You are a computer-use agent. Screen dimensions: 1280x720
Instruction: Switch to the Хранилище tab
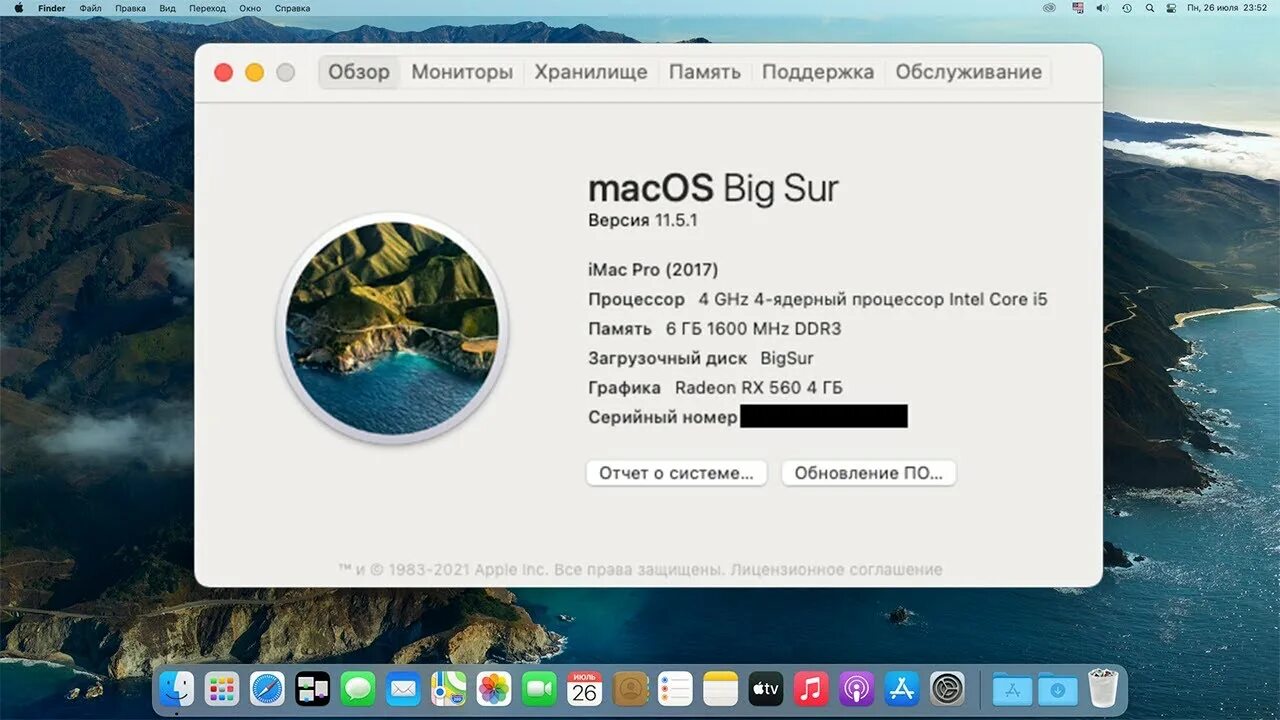click(591, 72)
